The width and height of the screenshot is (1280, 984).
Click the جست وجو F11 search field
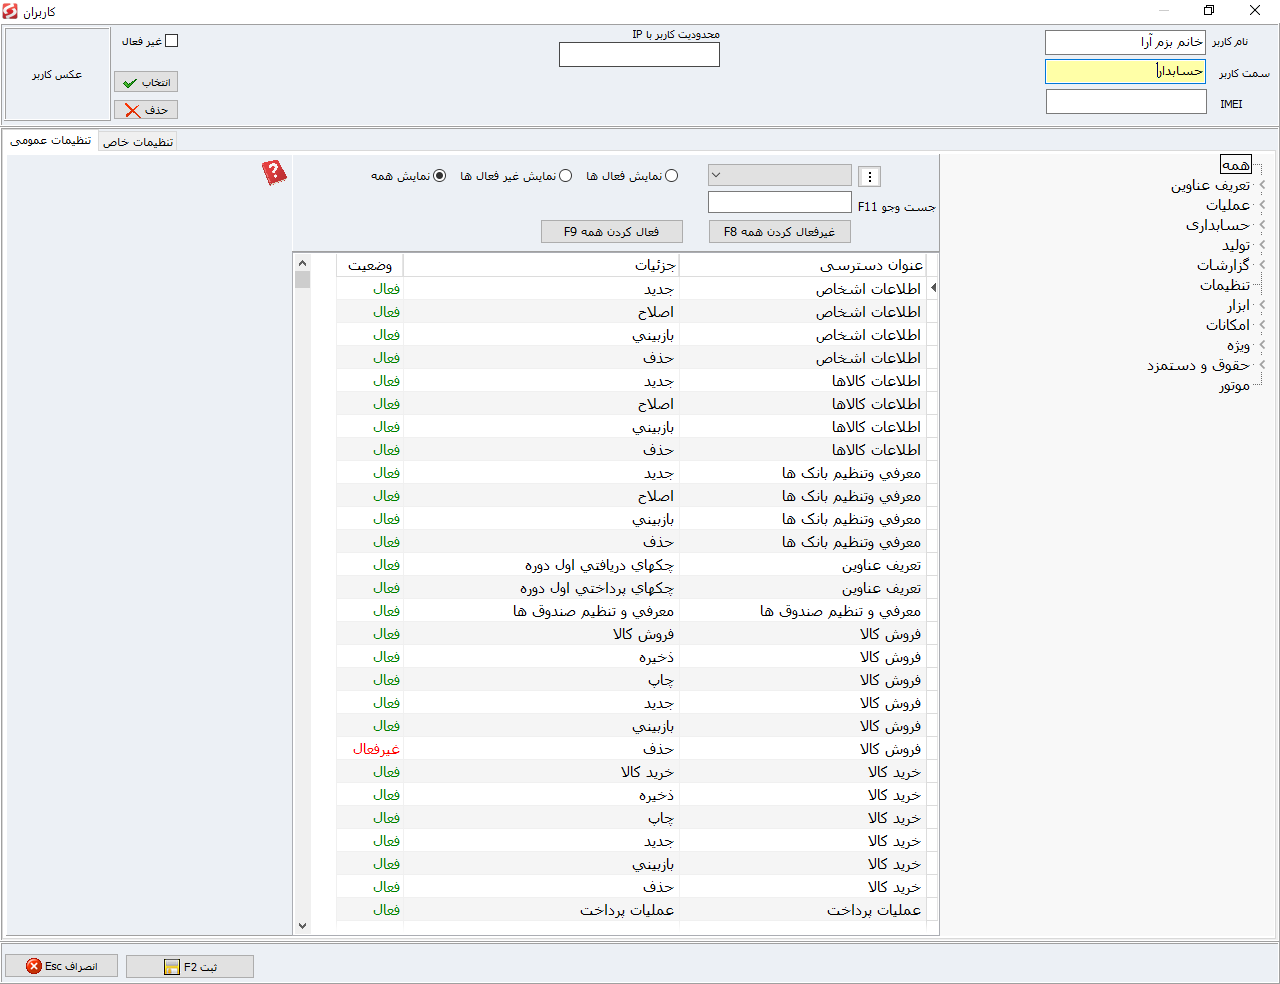pos(780,203)
